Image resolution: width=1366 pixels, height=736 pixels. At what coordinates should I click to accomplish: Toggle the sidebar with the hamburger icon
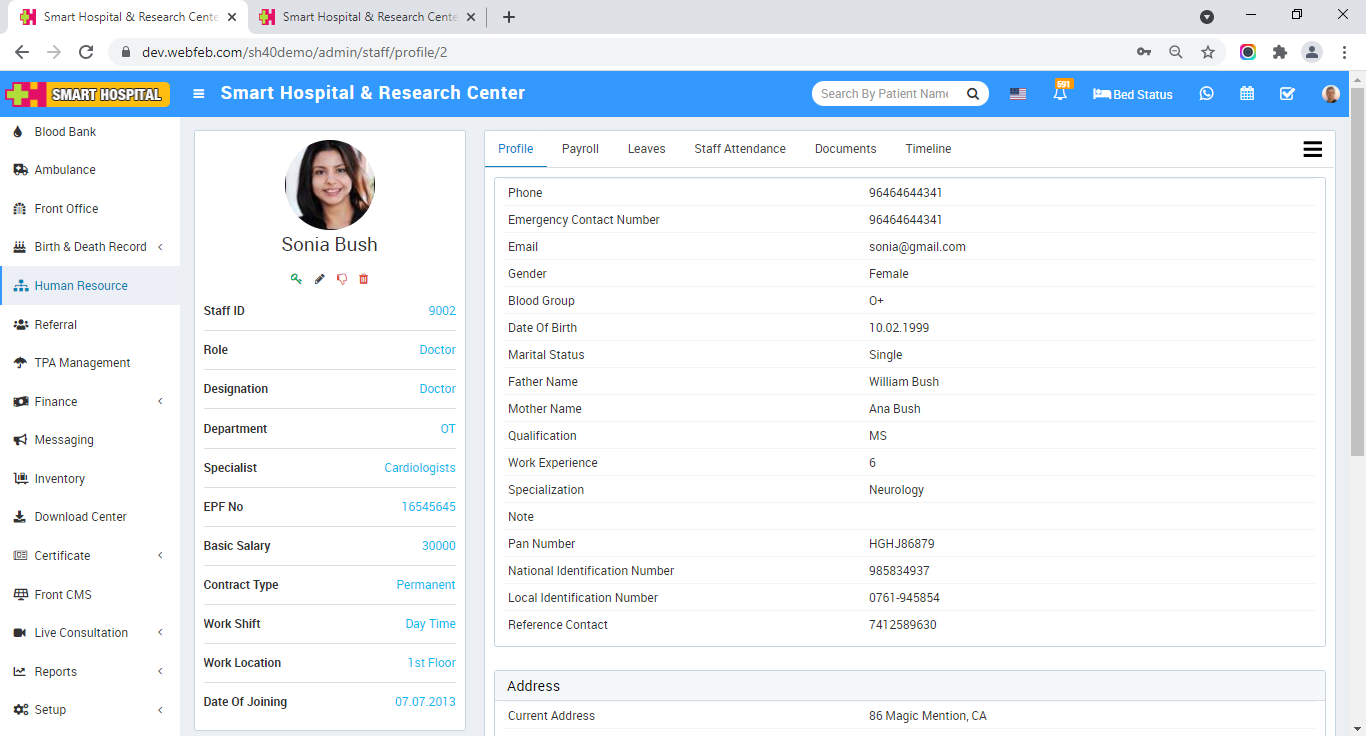pyautogui.click(x=199, y=94)
